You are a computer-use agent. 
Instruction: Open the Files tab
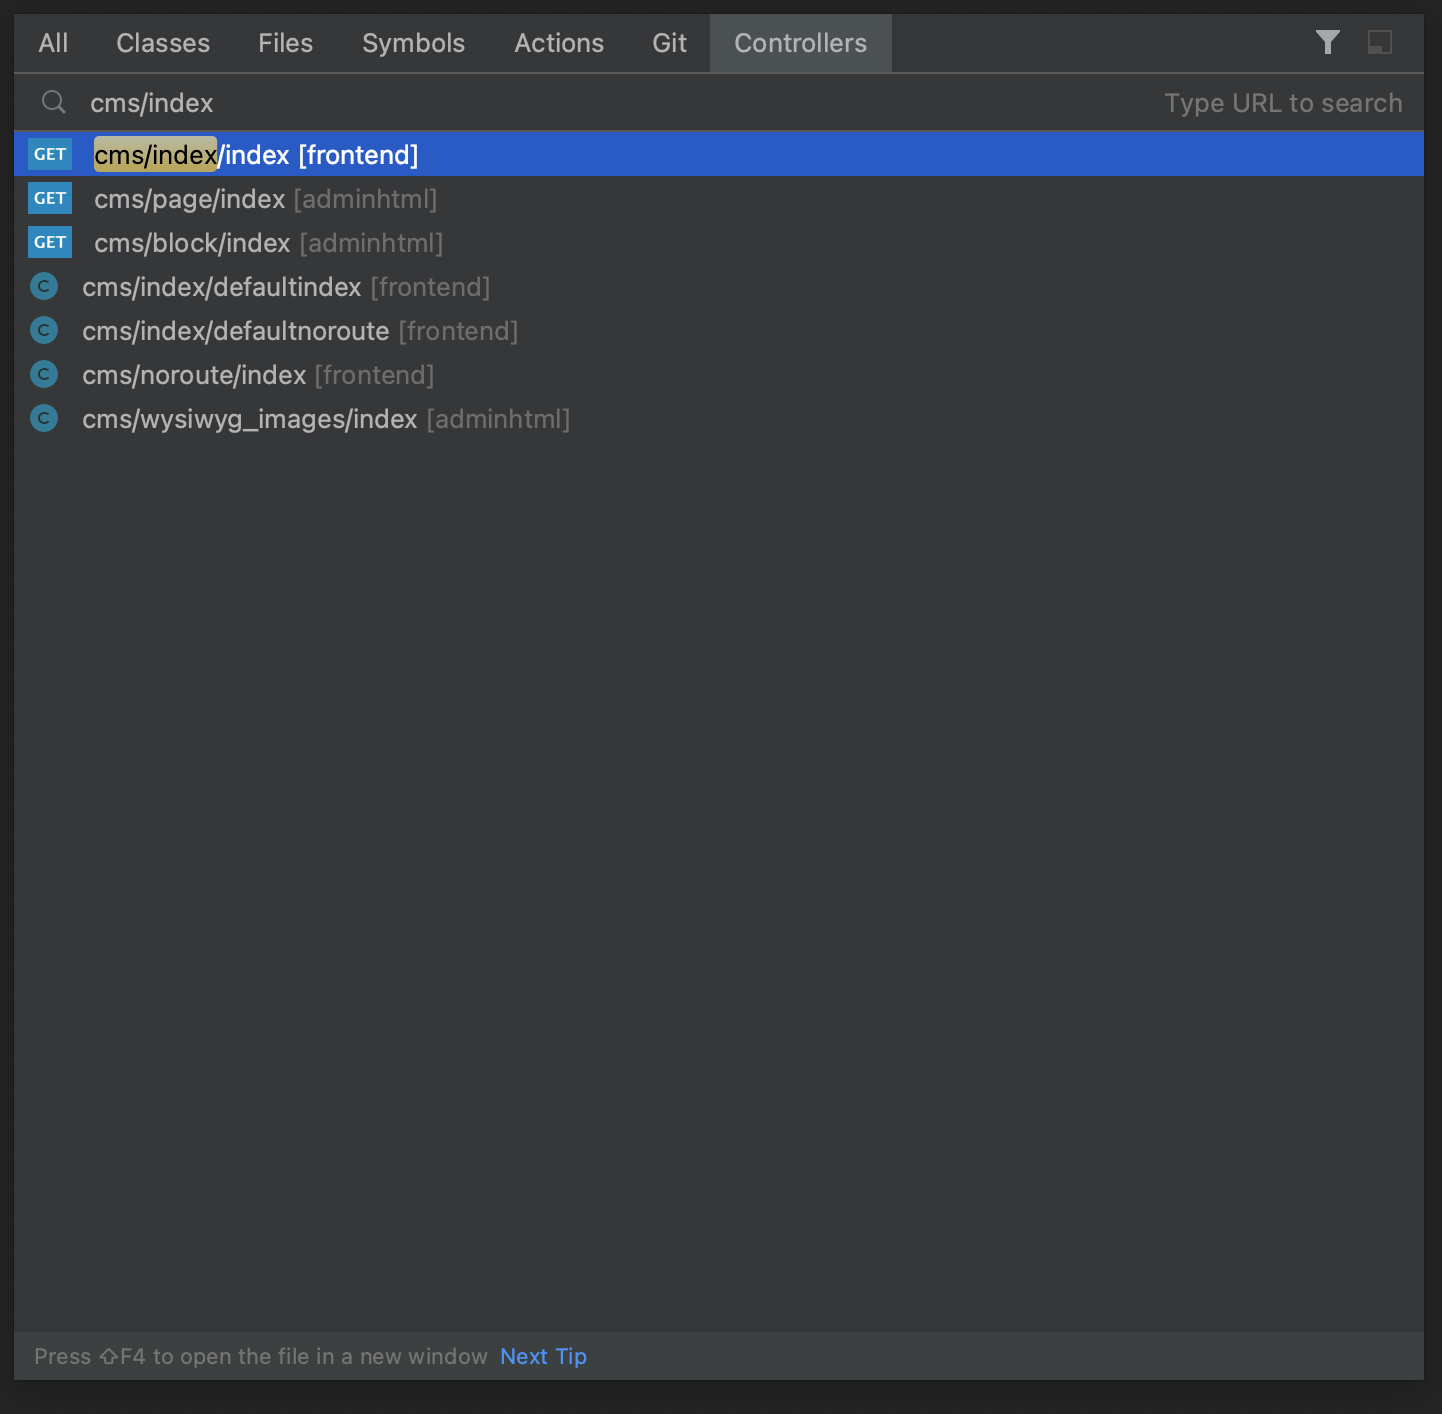(285, 43)
